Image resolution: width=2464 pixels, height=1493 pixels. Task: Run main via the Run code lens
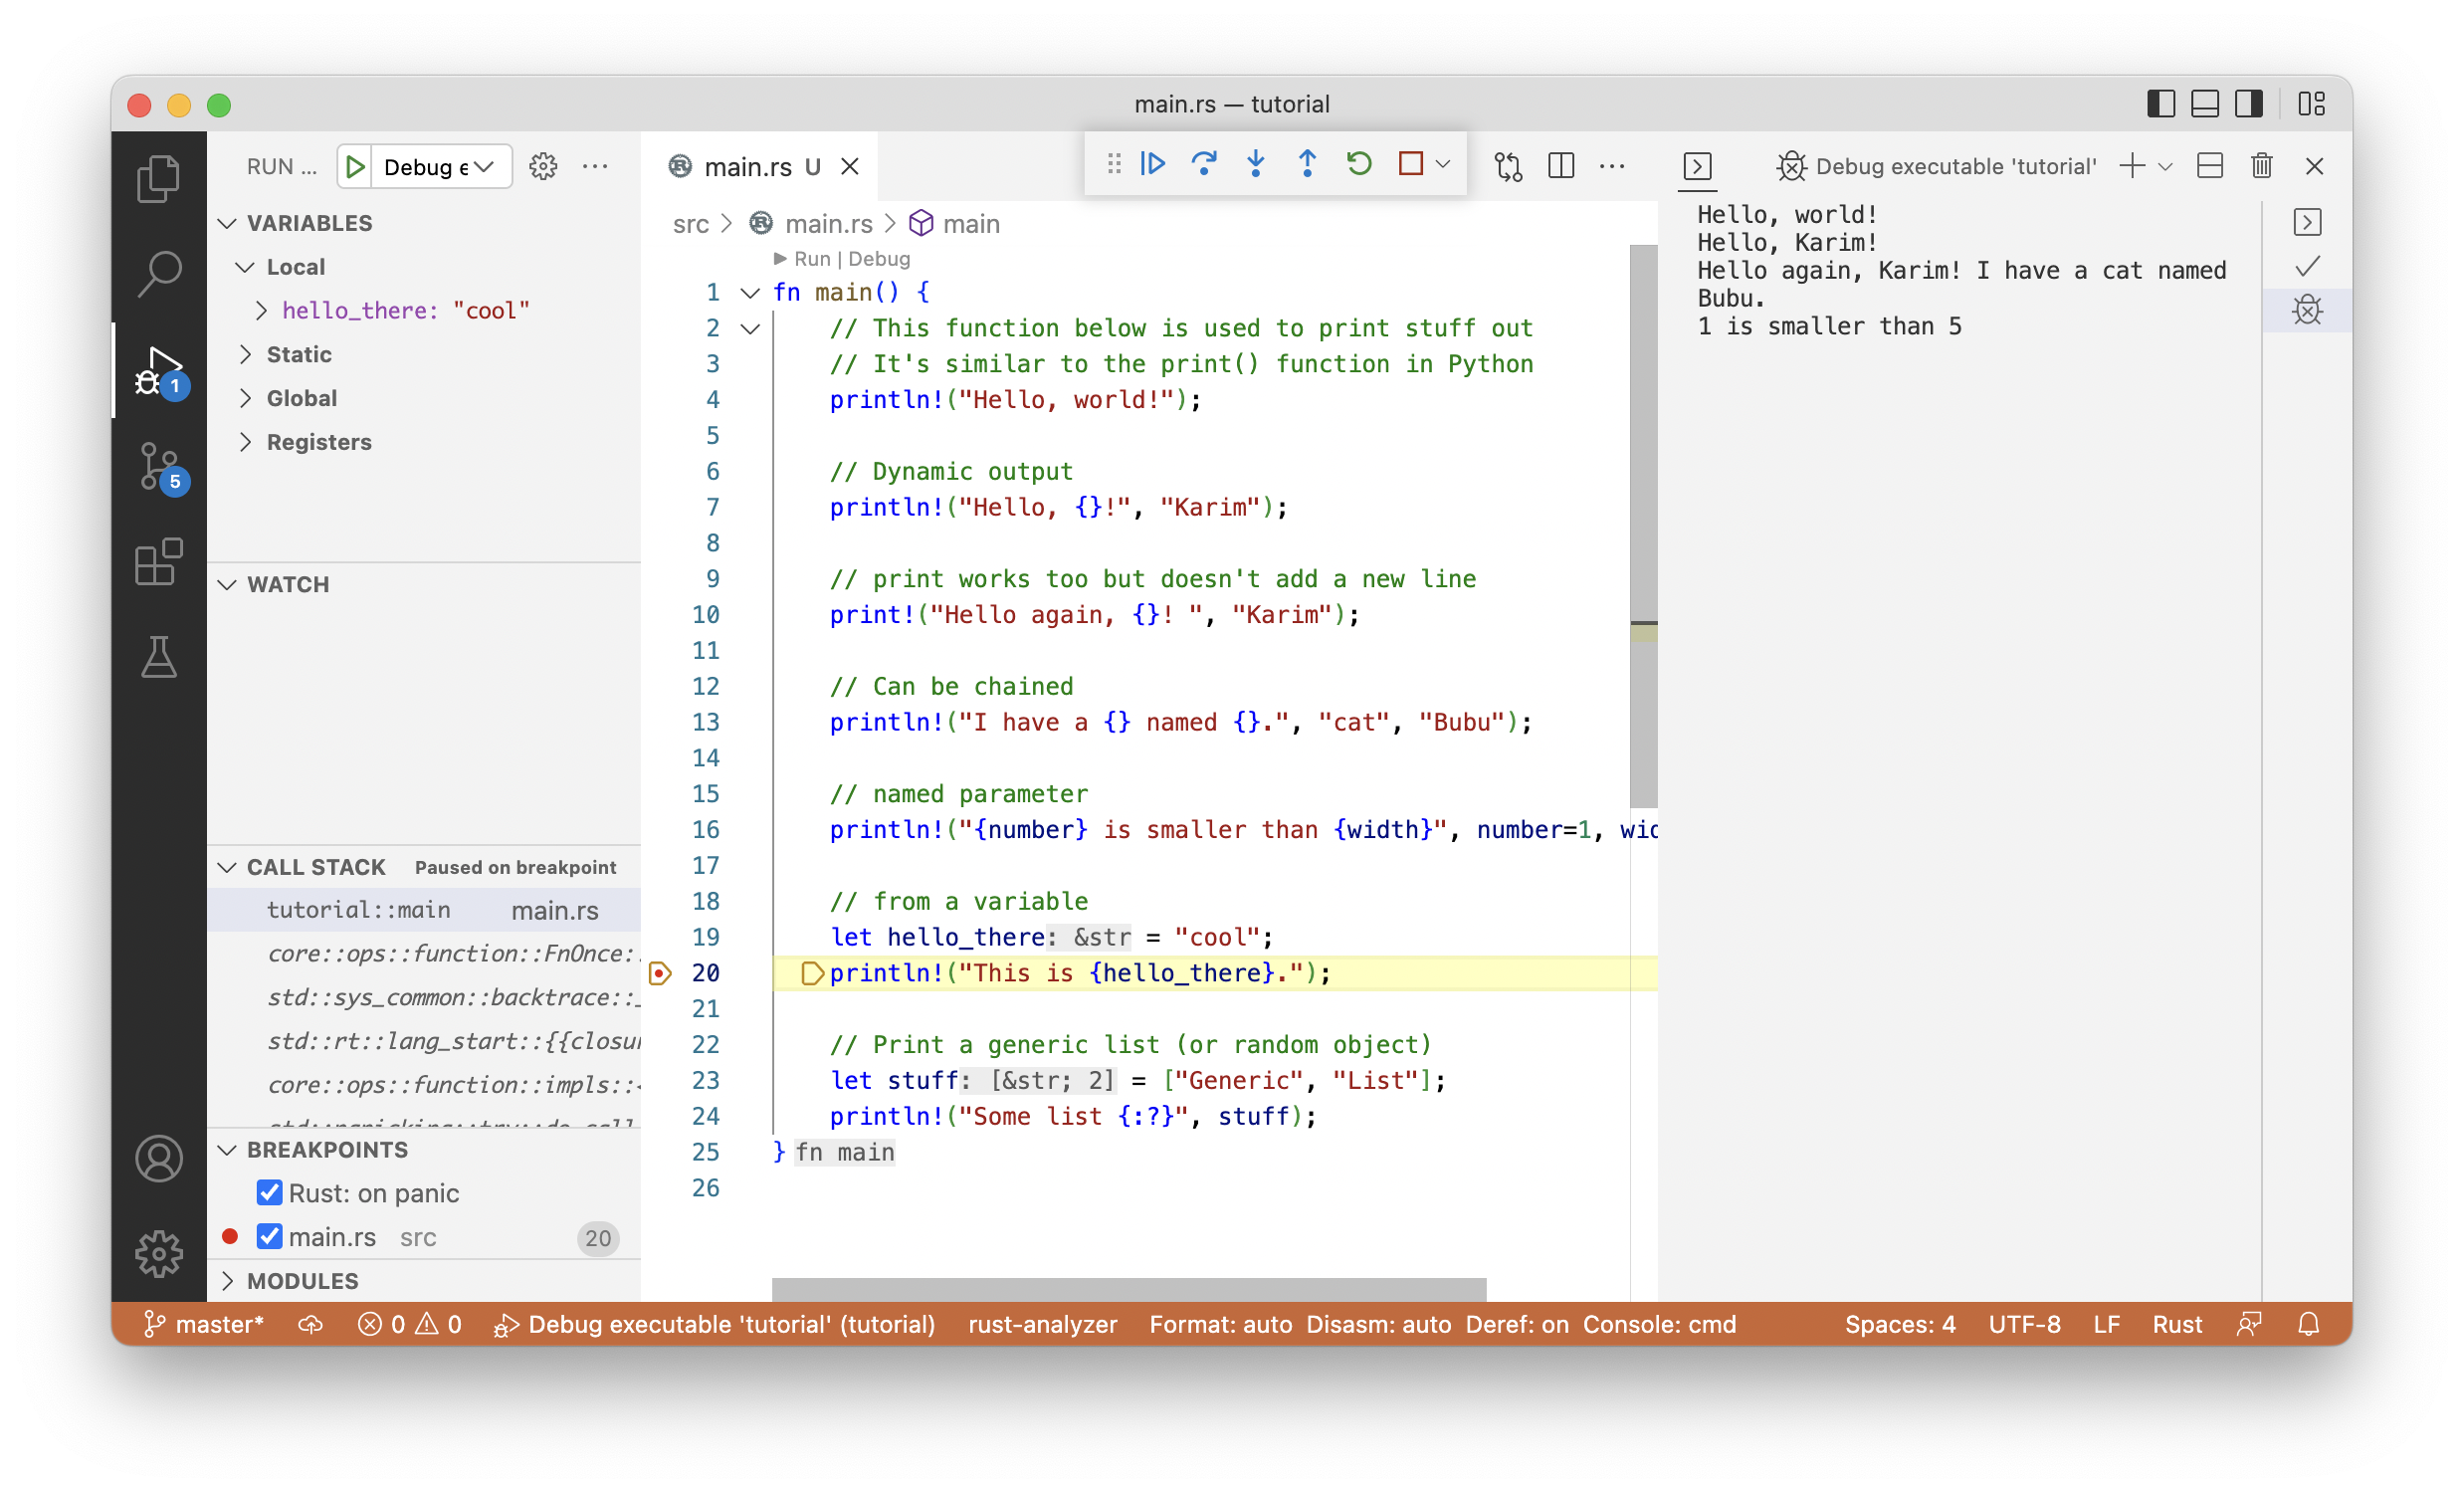coord(811,258)
